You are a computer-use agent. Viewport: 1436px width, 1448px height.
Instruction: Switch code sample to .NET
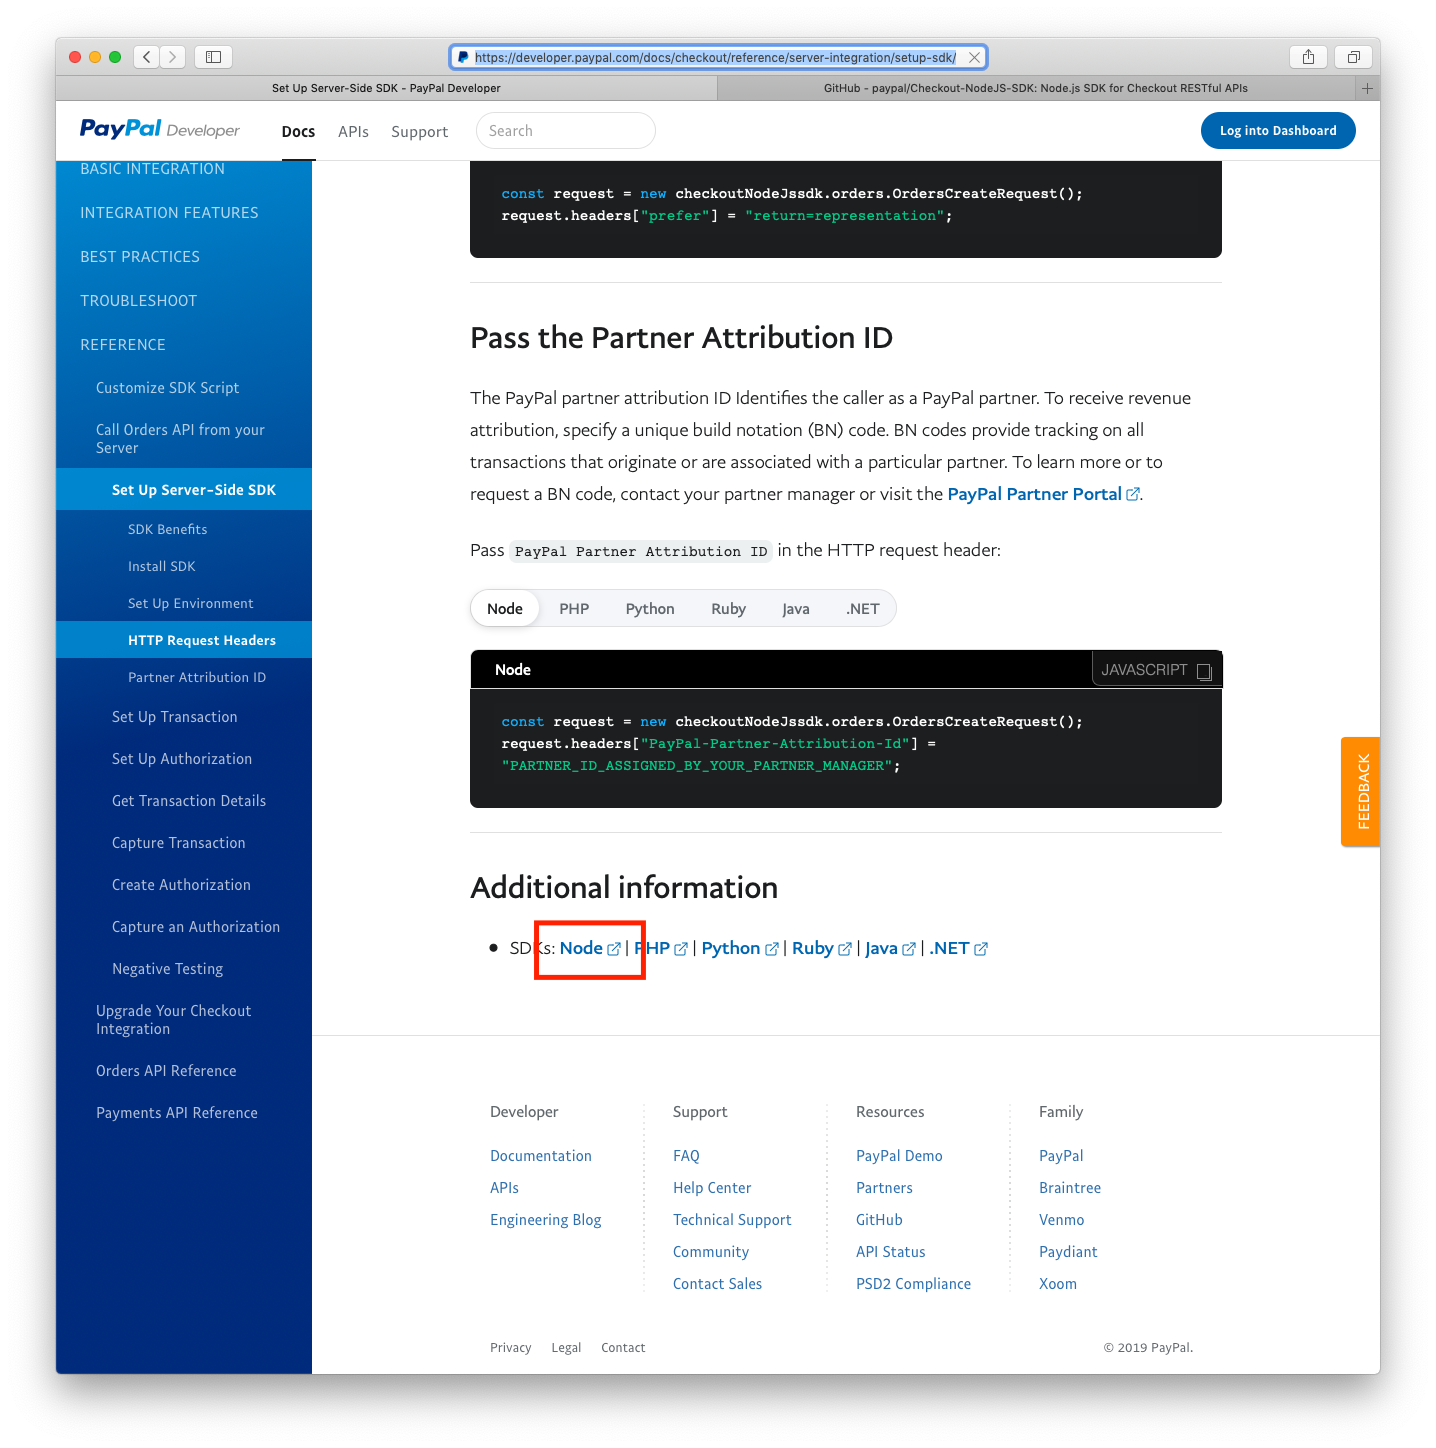(862, 609)
